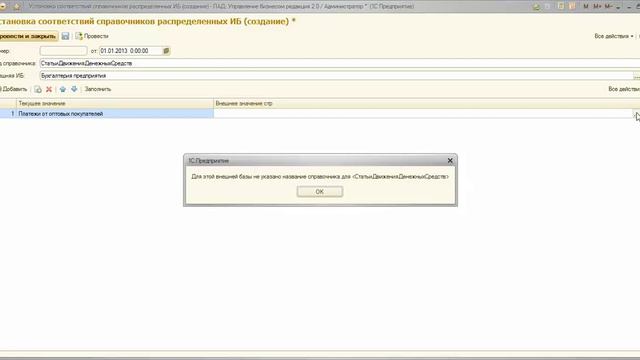Screen dimensions: 640x360
Task: Click Добавить to add a row
Action: click(x=14, y=89)
